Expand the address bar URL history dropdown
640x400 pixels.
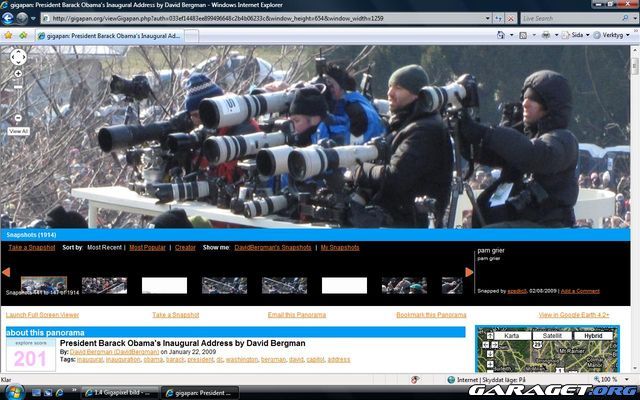(x=486, y=18)
